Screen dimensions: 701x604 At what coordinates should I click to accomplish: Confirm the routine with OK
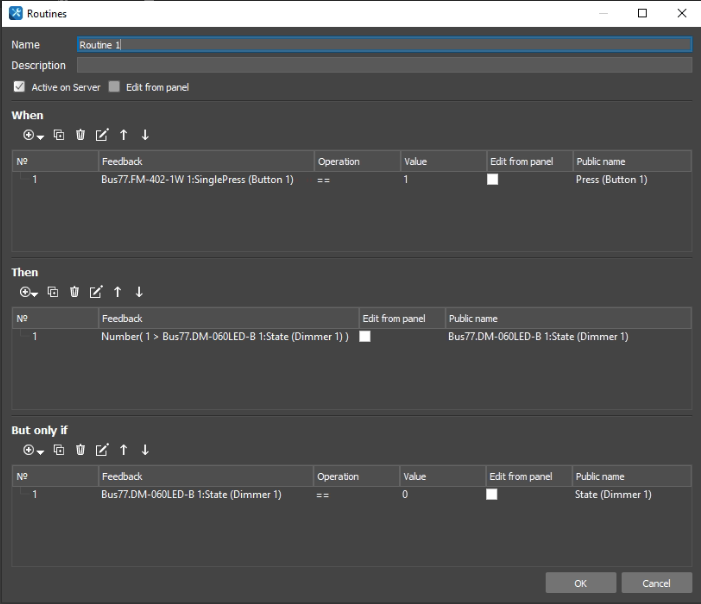click(x=580, y=583)
